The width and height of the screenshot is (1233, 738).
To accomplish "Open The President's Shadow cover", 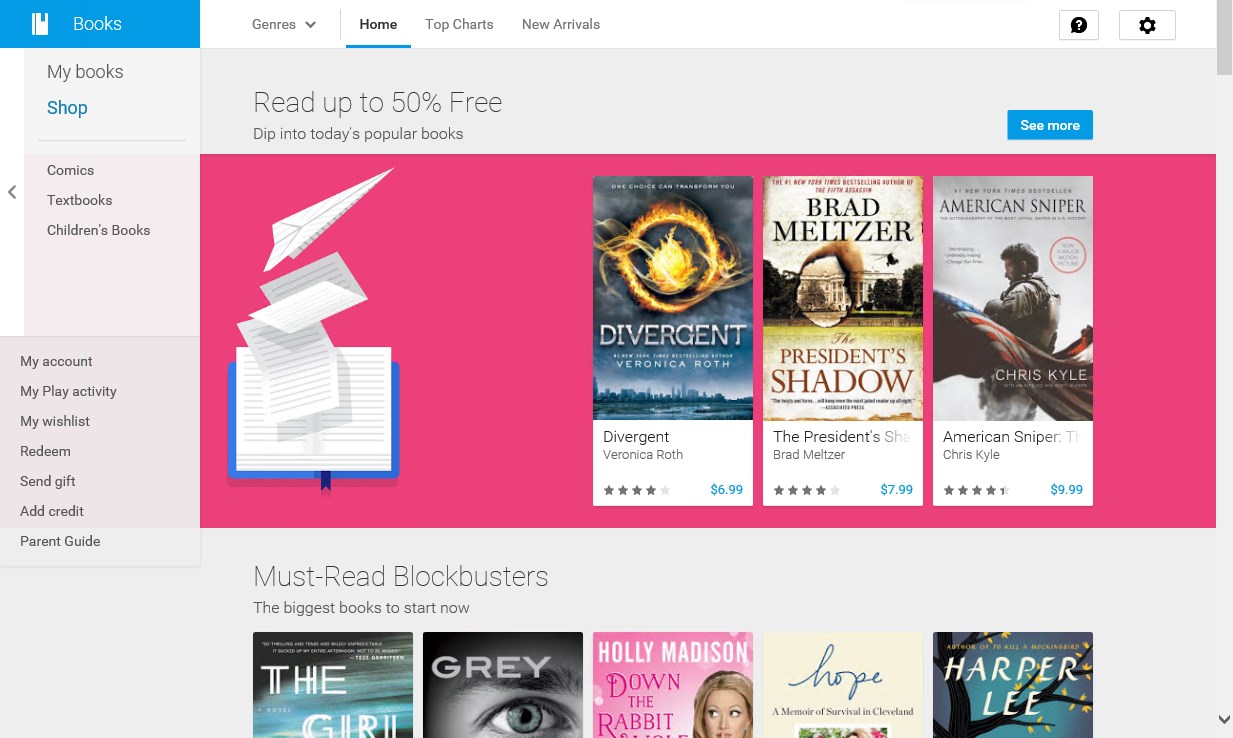I will coord(843,298).
